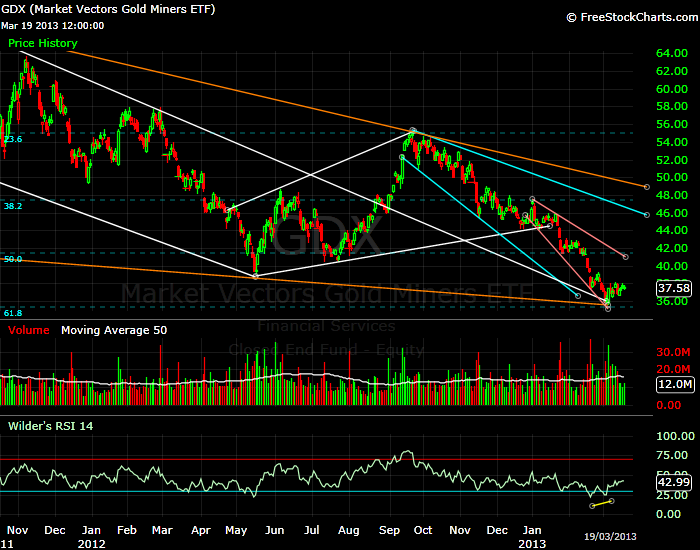Screen dimensions: 700x550
Task: Select the 61.8 Fibonacci level label
Action: [13, 313]
